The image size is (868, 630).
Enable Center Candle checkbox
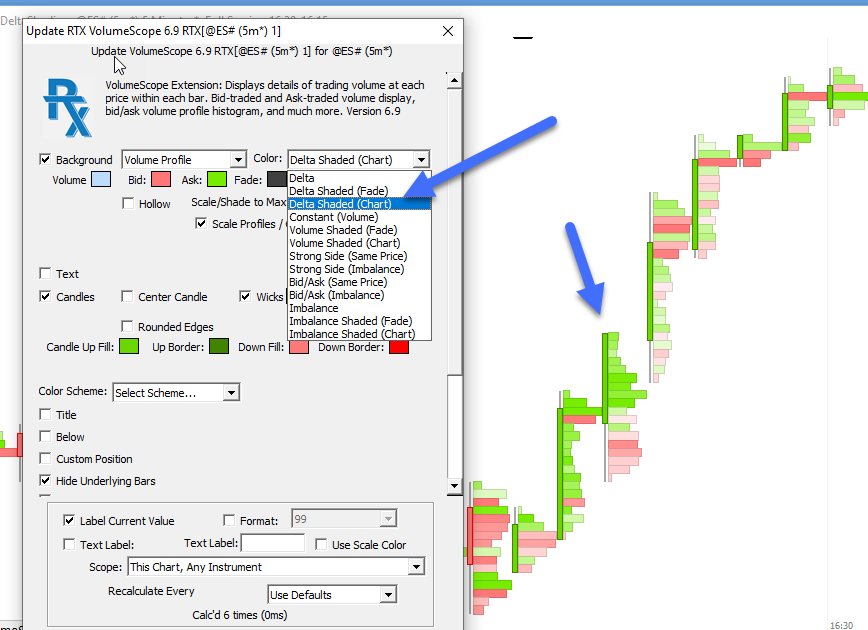[127, 296]
